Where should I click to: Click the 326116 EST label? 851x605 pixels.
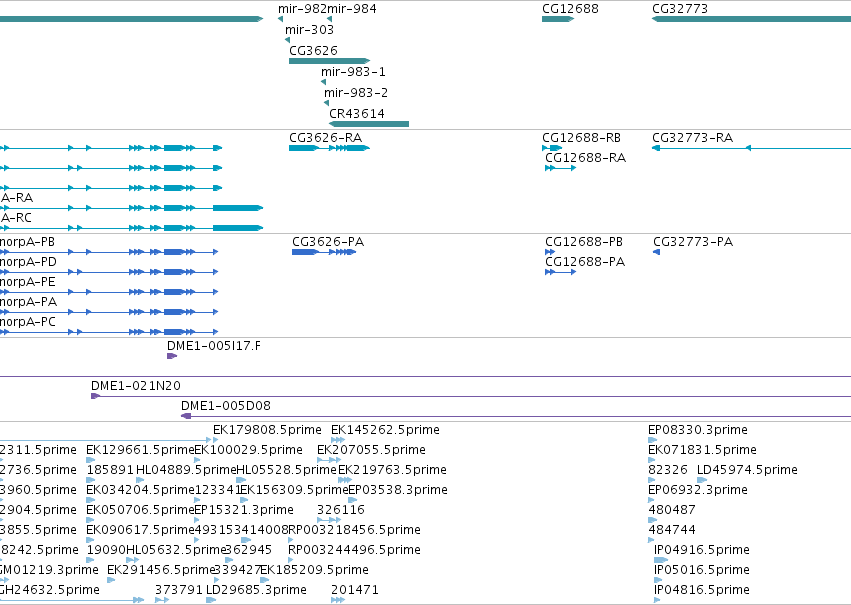[x=341, y=511]
